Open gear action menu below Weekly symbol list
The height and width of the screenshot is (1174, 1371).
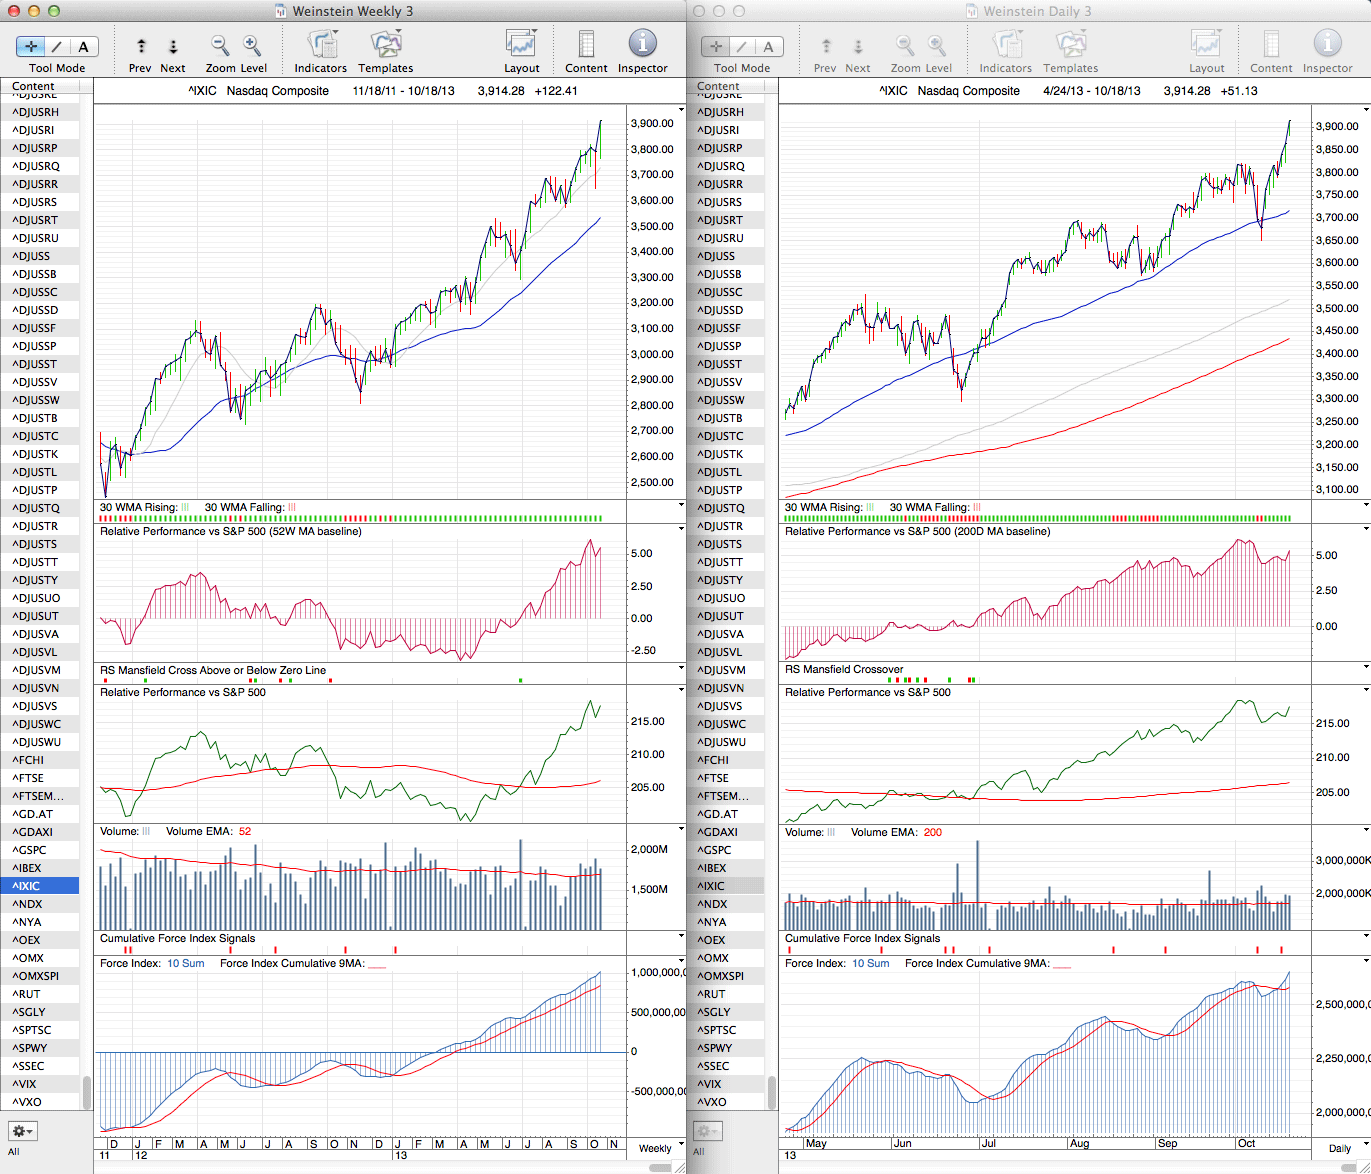(22, 1131)
